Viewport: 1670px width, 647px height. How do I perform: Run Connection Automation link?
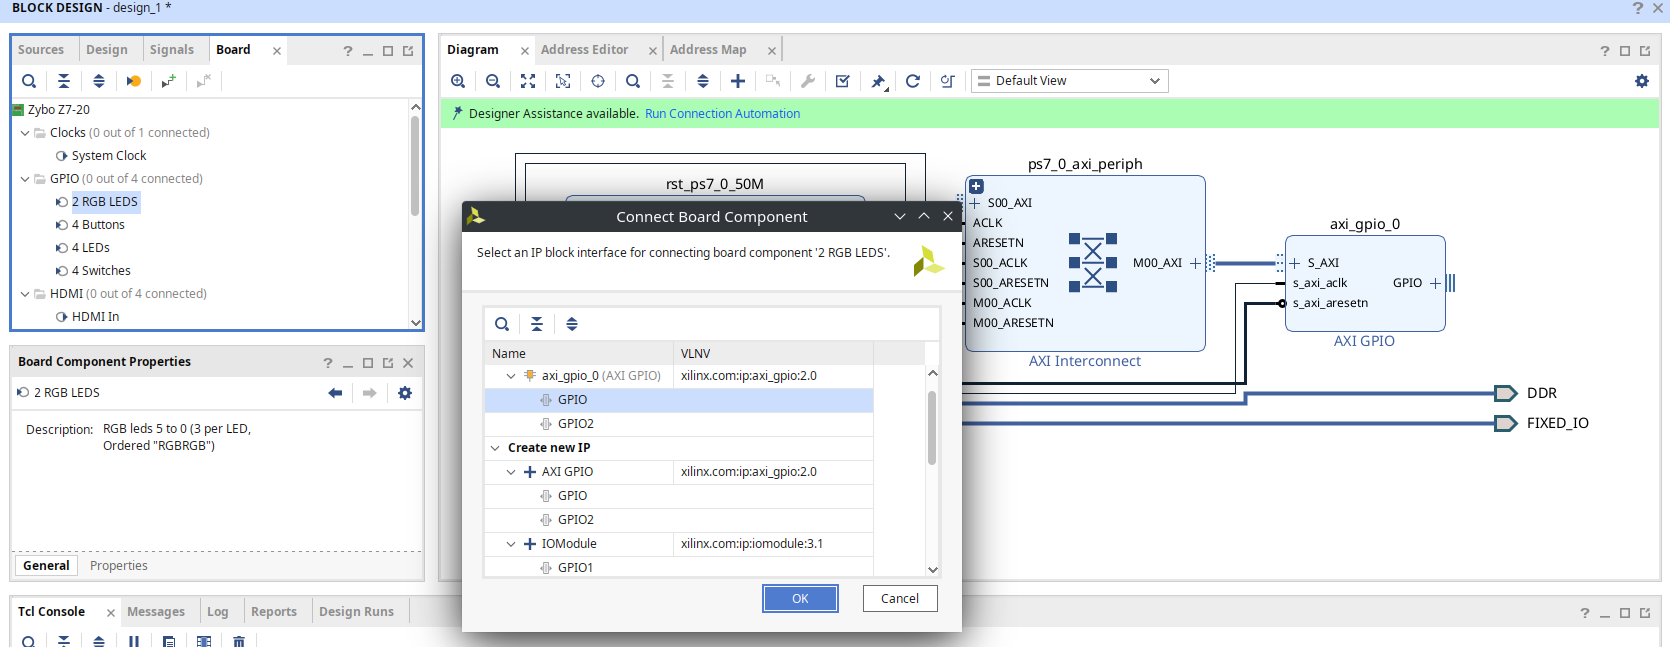(x=722, y=114)
